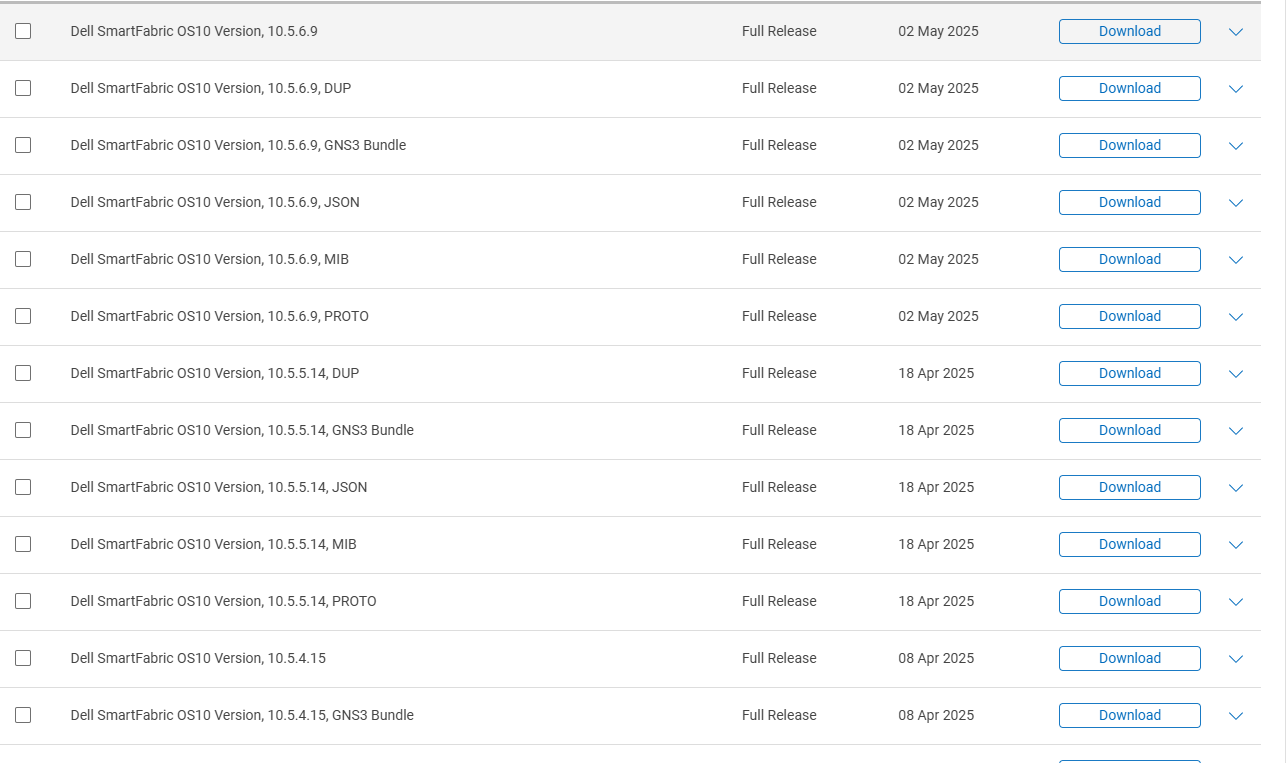Select checkbox for 10.5.6.9, DUP row
Image resolution: width=1286 pixels, height=763 pixels.
coord(23,88)
